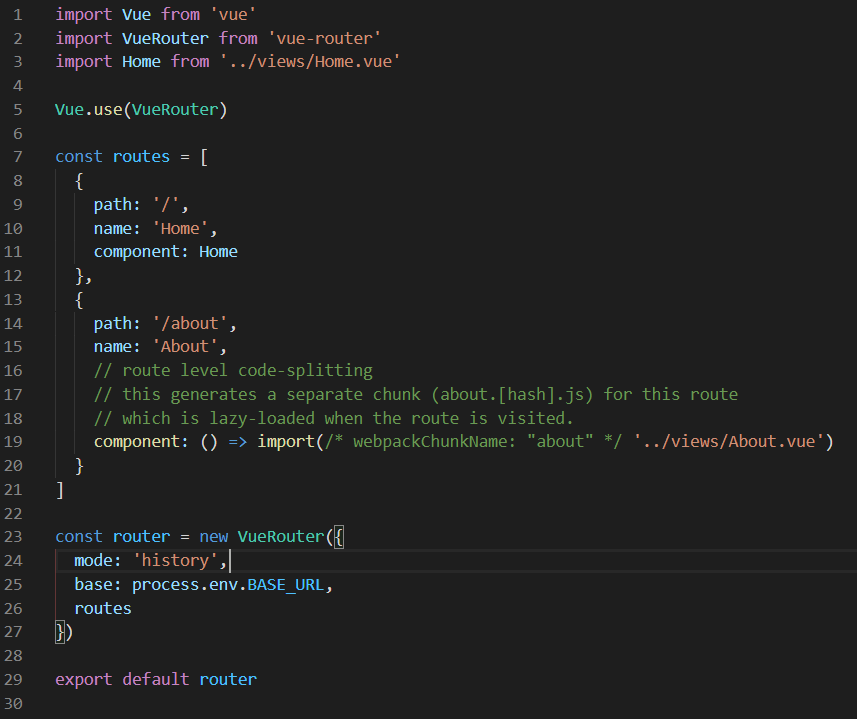Screen dimensions: 857x719
Task: Click the base property on line 25
Action: point(93,585)
